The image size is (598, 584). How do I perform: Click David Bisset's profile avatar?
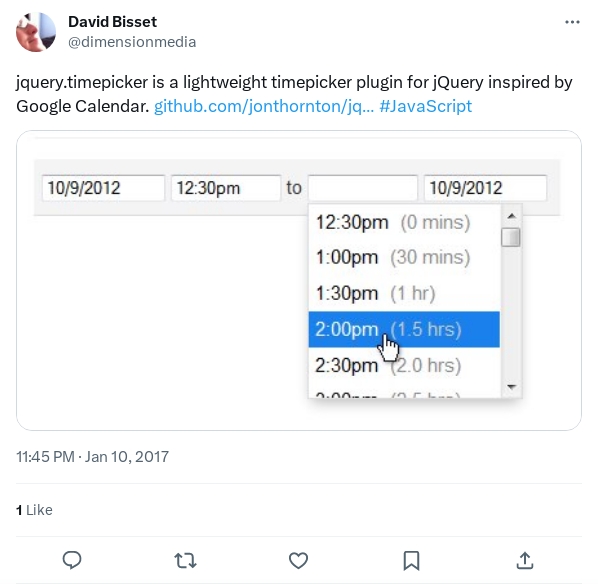(36, 32)
